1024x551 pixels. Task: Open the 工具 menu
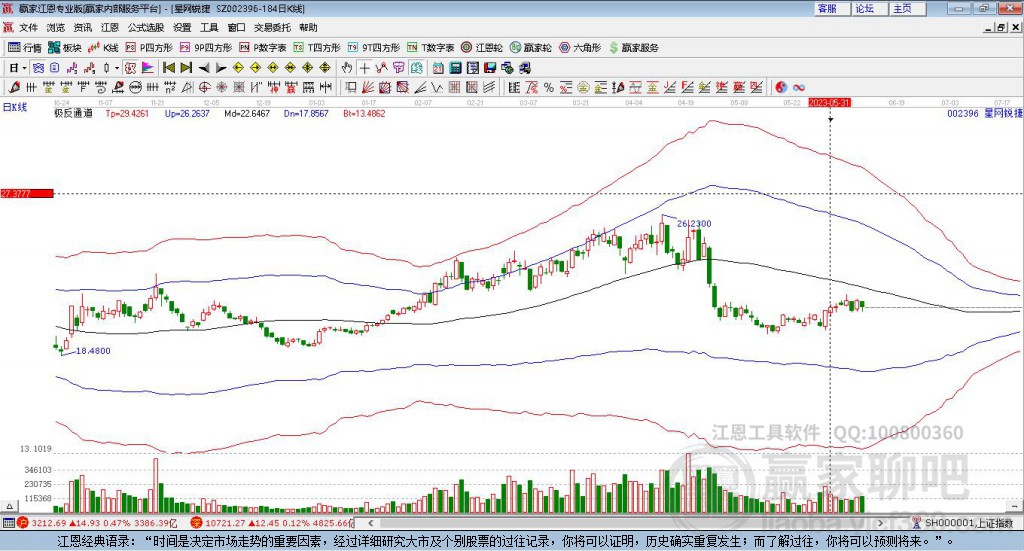click(x=209, y=27)
